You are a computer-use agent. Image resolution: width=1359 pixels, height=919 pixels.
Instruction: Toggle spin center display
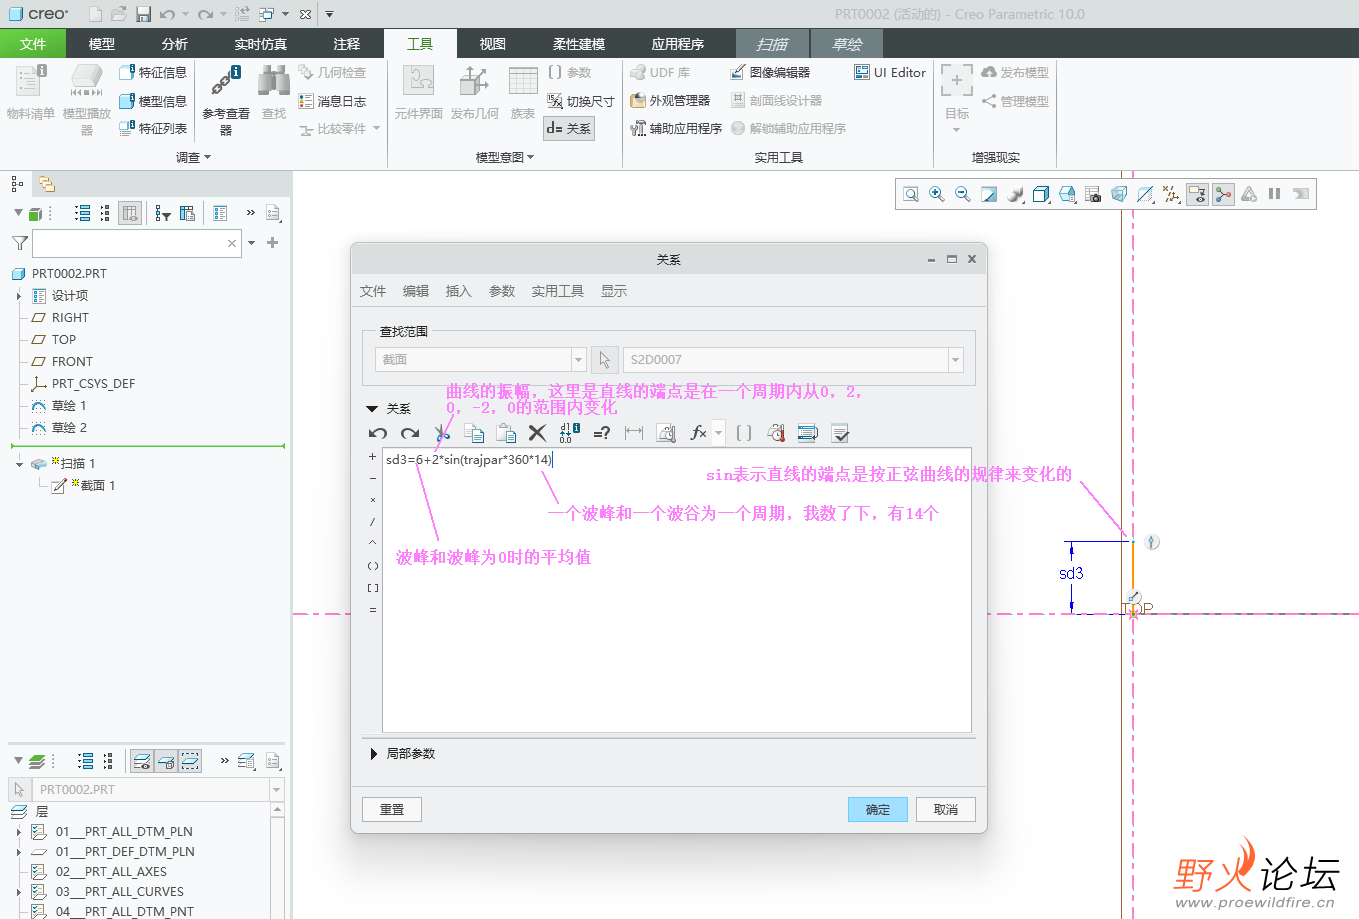(x=1223, y=194)
